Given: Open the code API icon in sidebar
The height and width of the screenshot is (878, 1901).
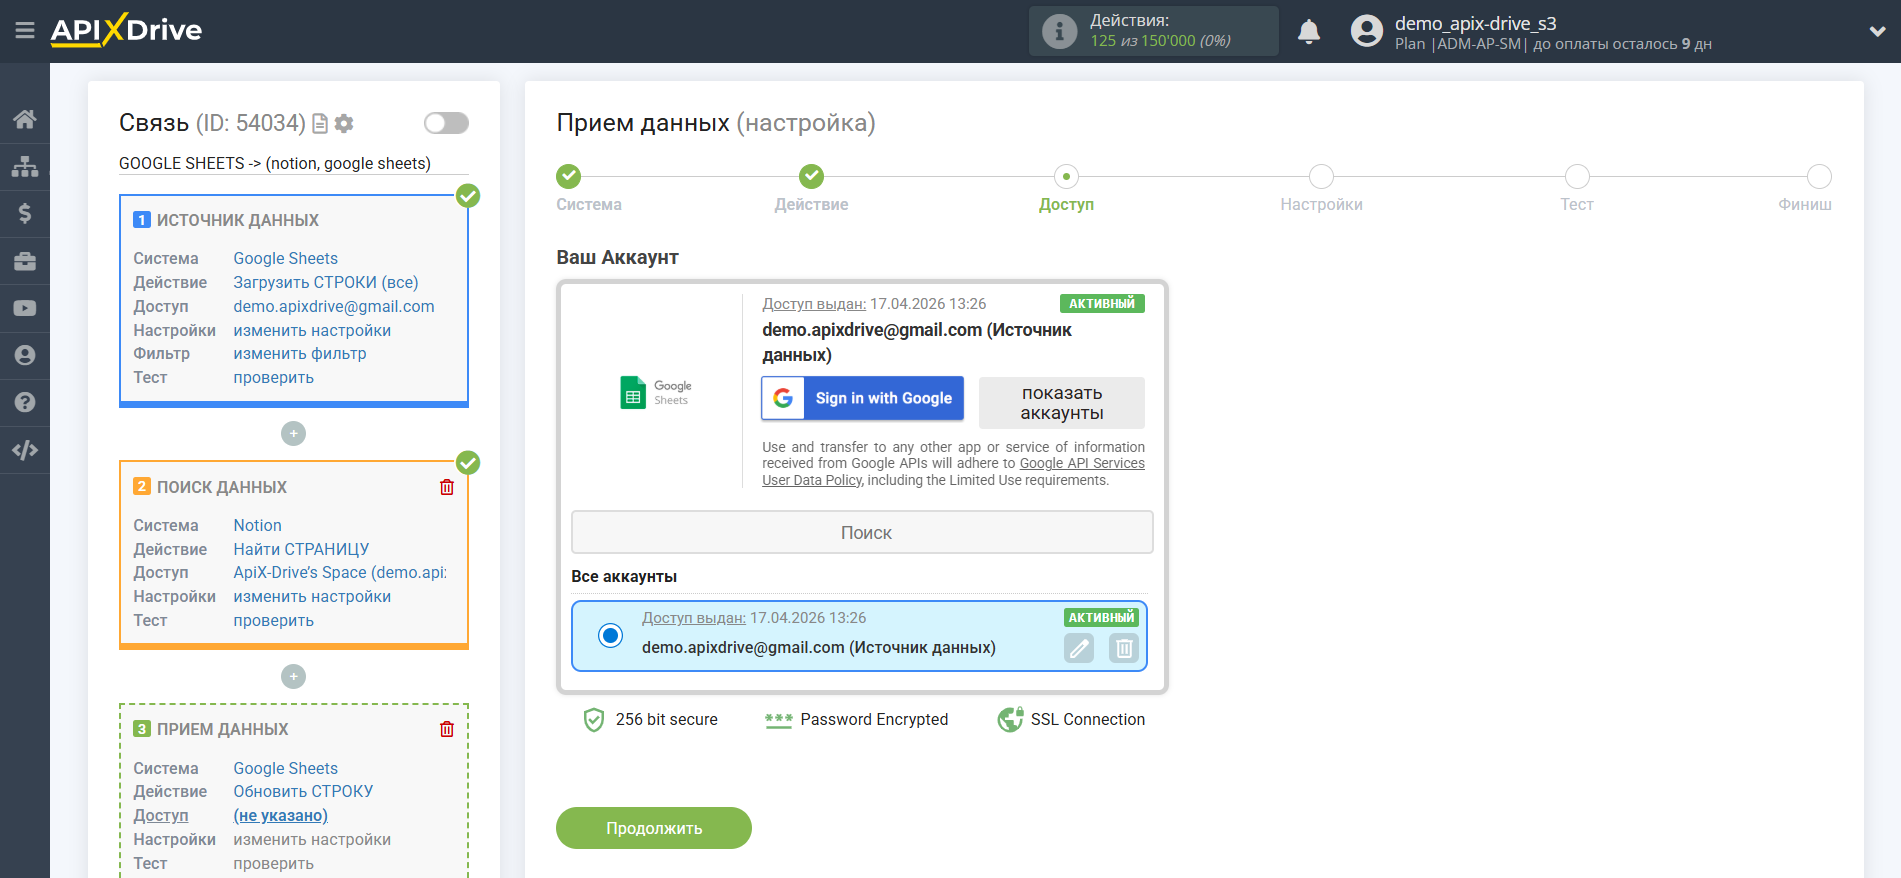Looking at the screenshot, I should pos(25,450).
